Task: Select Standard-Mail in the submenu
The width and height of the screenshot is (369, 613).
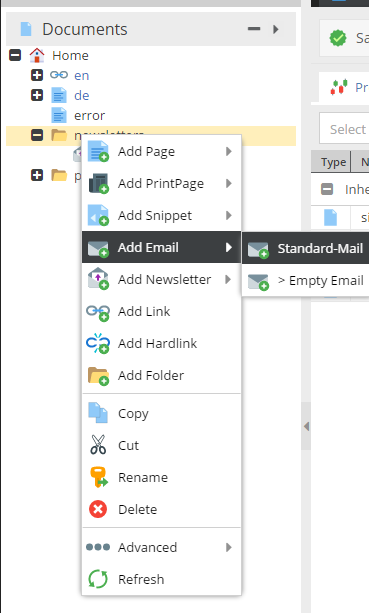Action: pyautogui.click(x=306, y=248)
